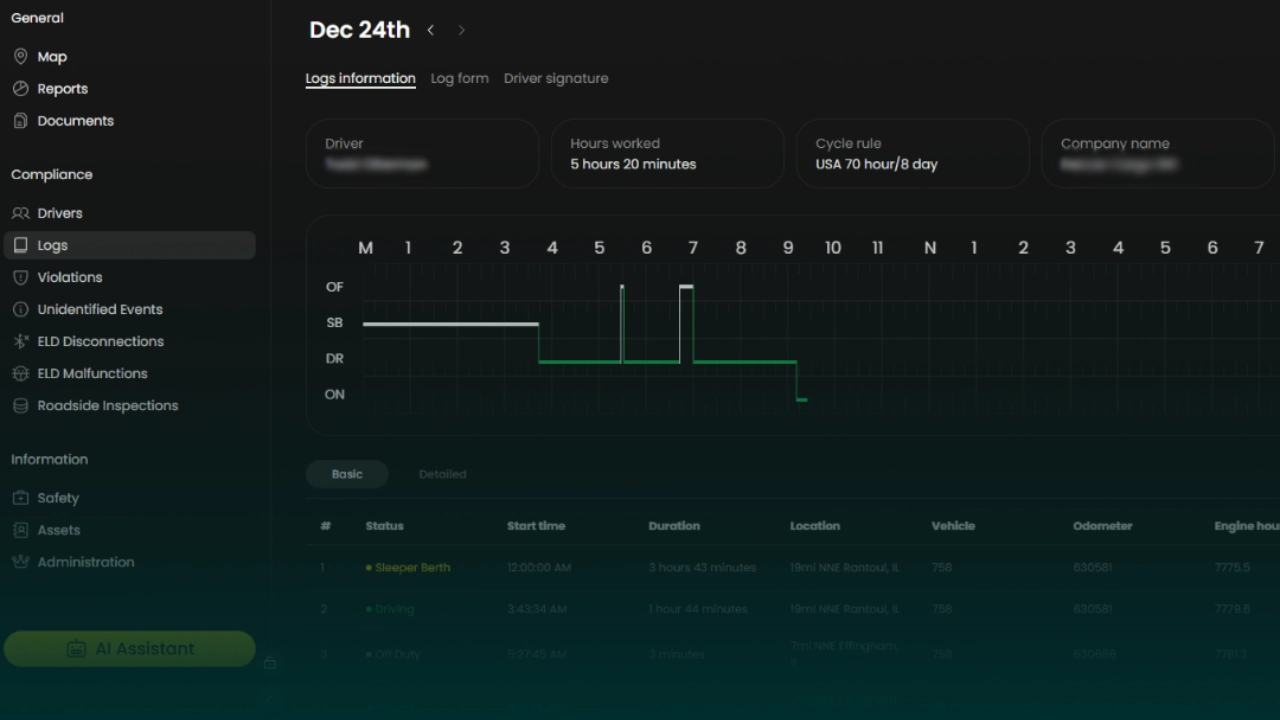This screenshot has width=1280, height=720.
Task: Click the Dec 24th date heading
Action: [360, 30]
